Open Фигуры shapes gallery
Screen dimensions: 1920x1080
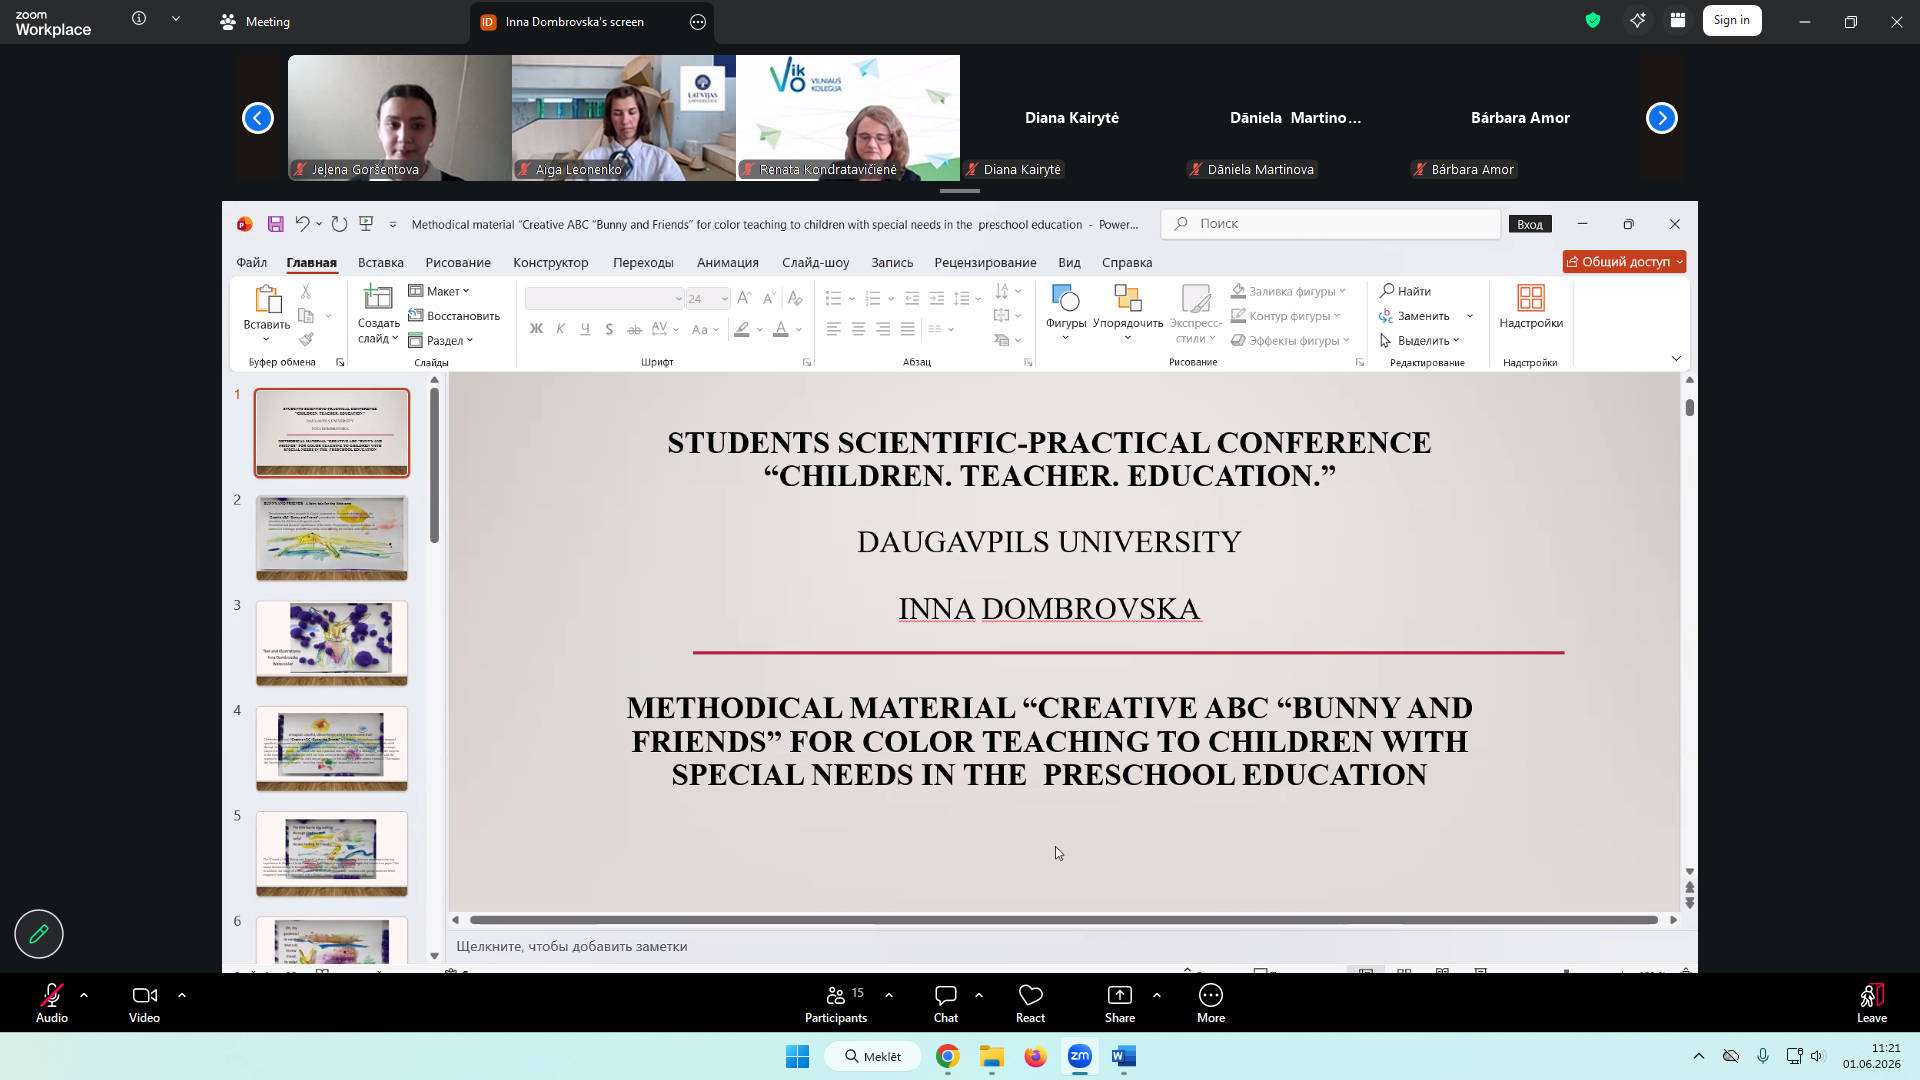[1066, 312]
